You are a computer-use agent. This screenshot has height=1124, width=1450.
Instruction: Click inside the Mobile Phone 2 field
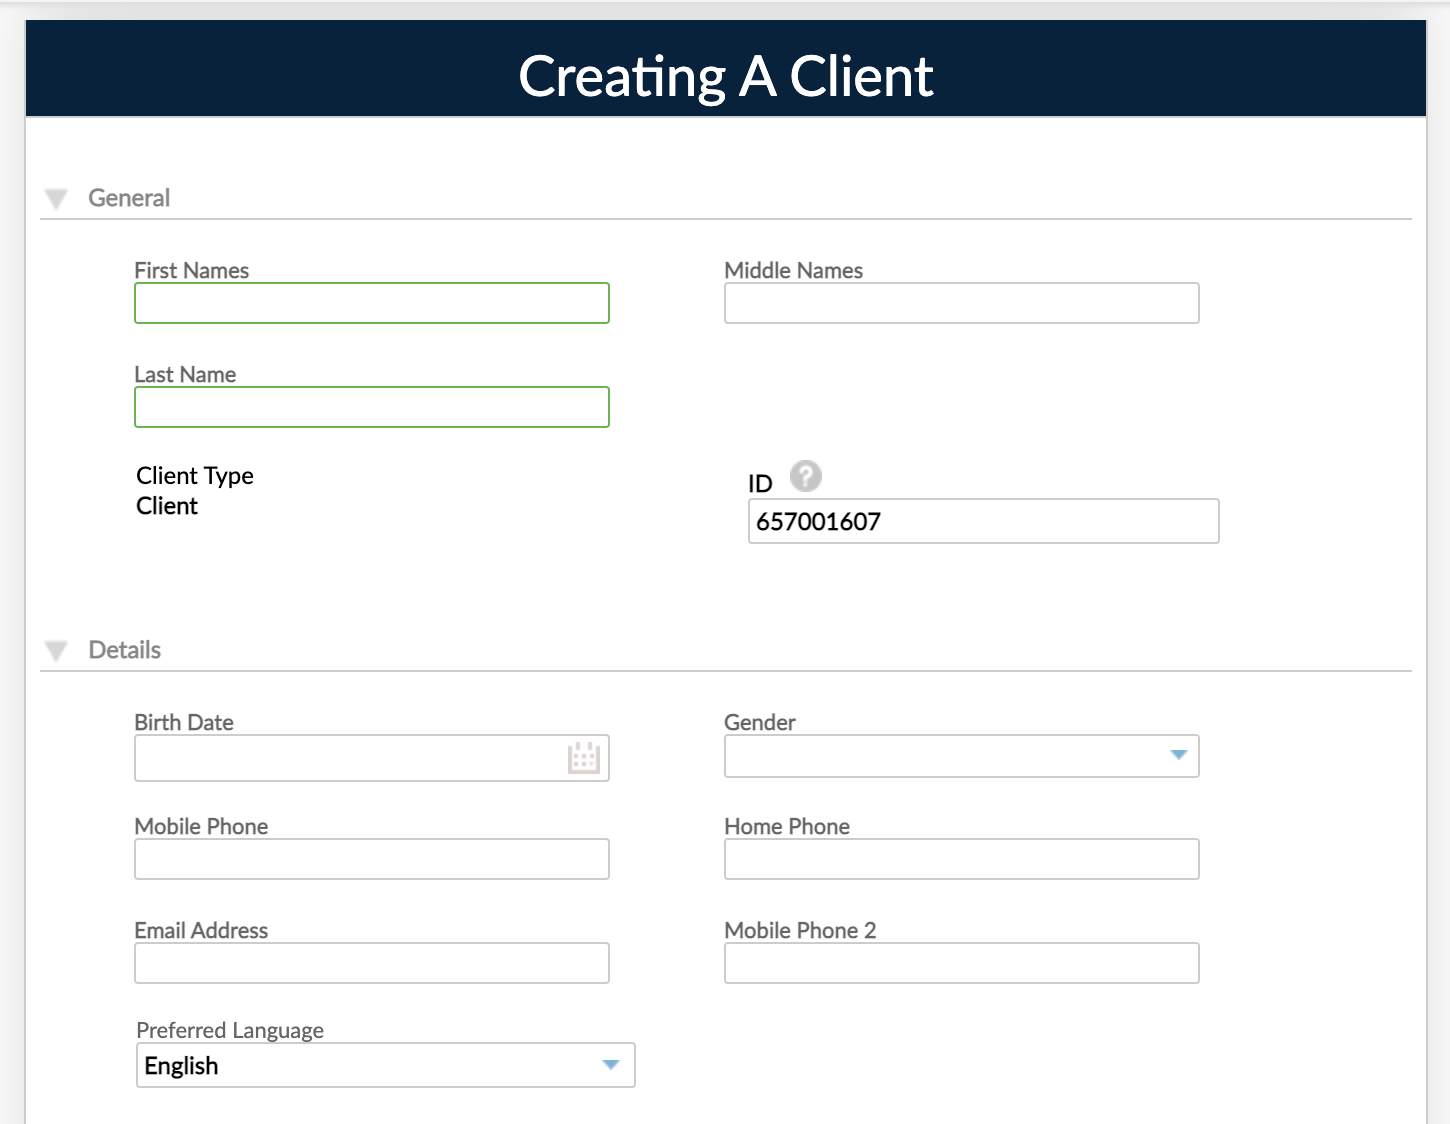[960, 963]
